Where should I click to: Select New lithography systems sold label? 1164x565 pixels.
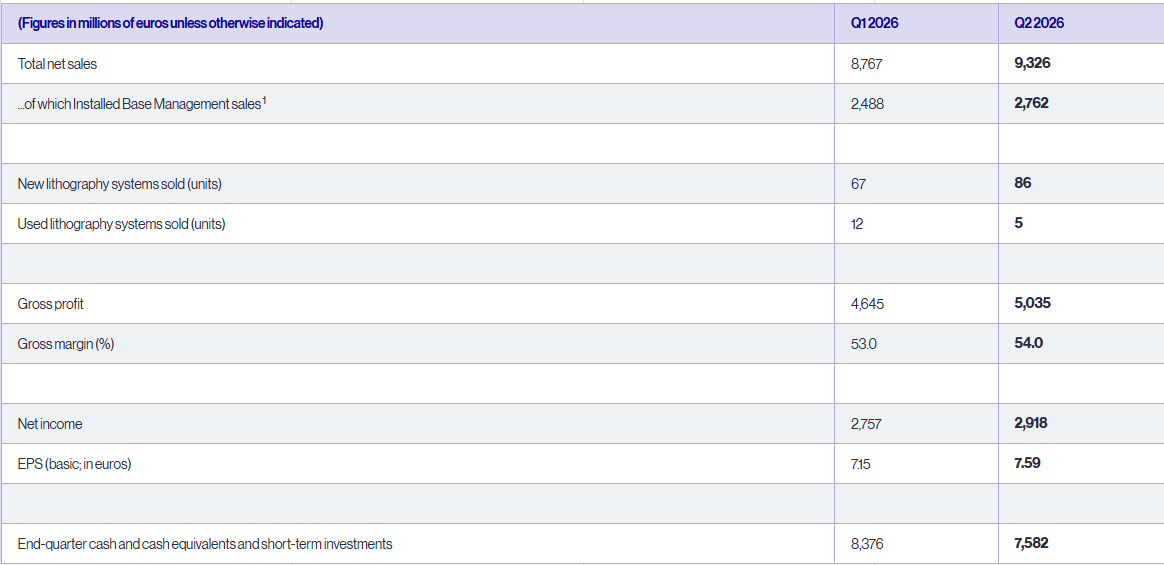tap(120, 184)
